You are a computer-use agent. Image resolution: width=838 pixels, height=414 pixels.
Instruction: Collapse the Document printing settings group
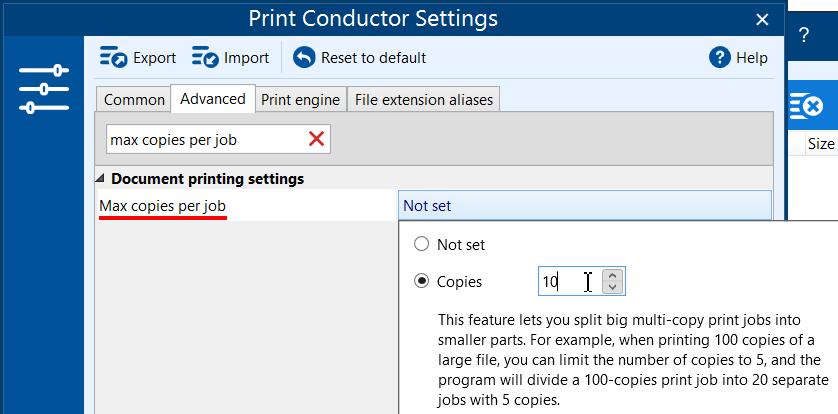tap(100, 179)
